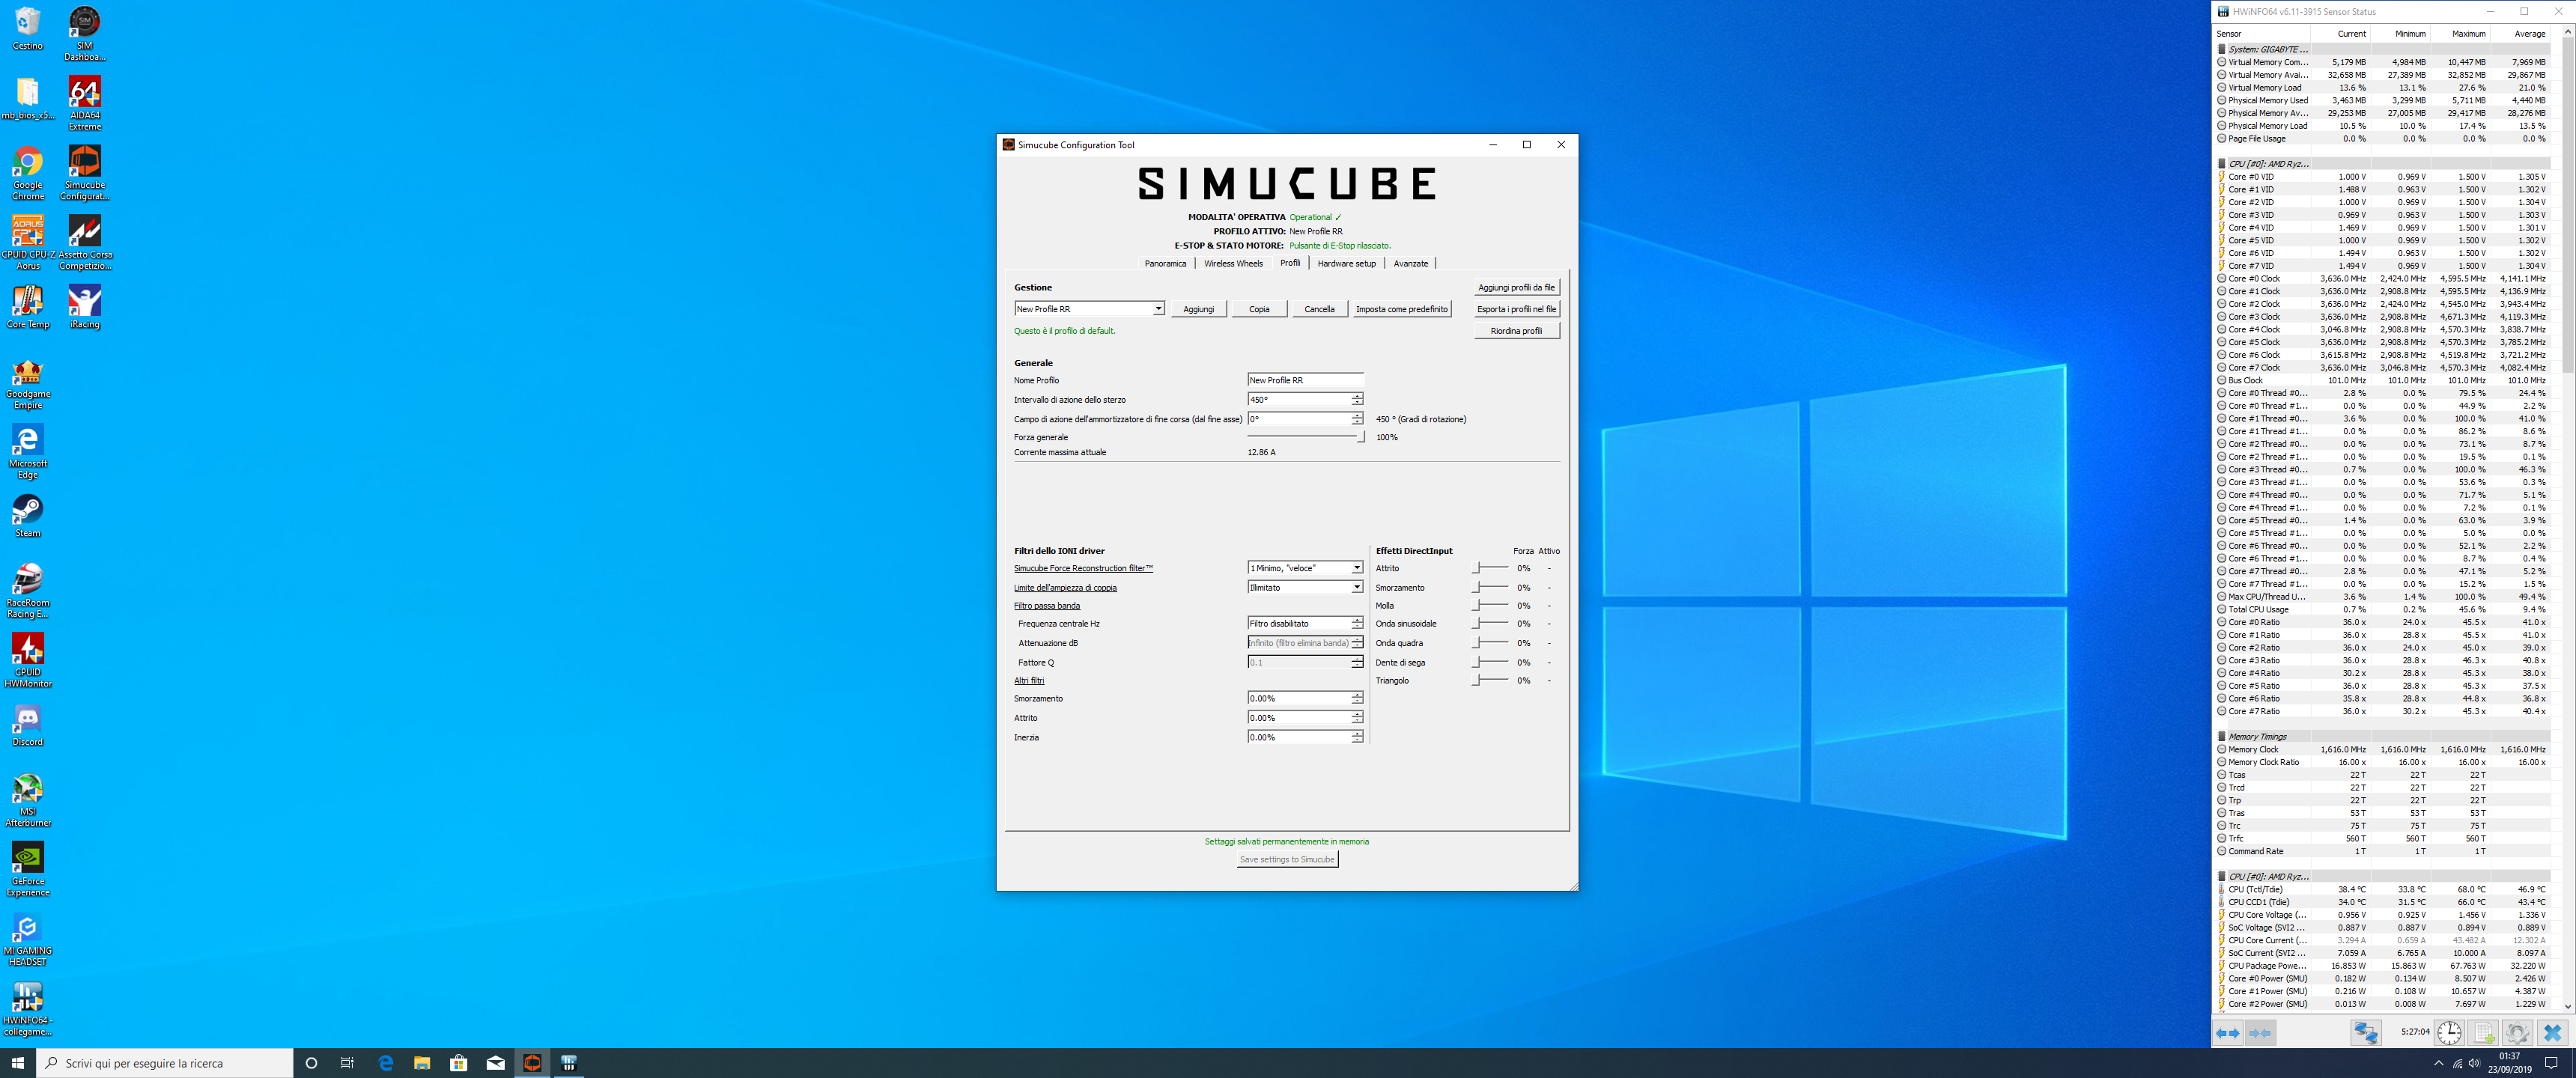The image size is (2576, 1078).
Task: Open the Illimitato torque limit dropdown
Action: 1356,588
